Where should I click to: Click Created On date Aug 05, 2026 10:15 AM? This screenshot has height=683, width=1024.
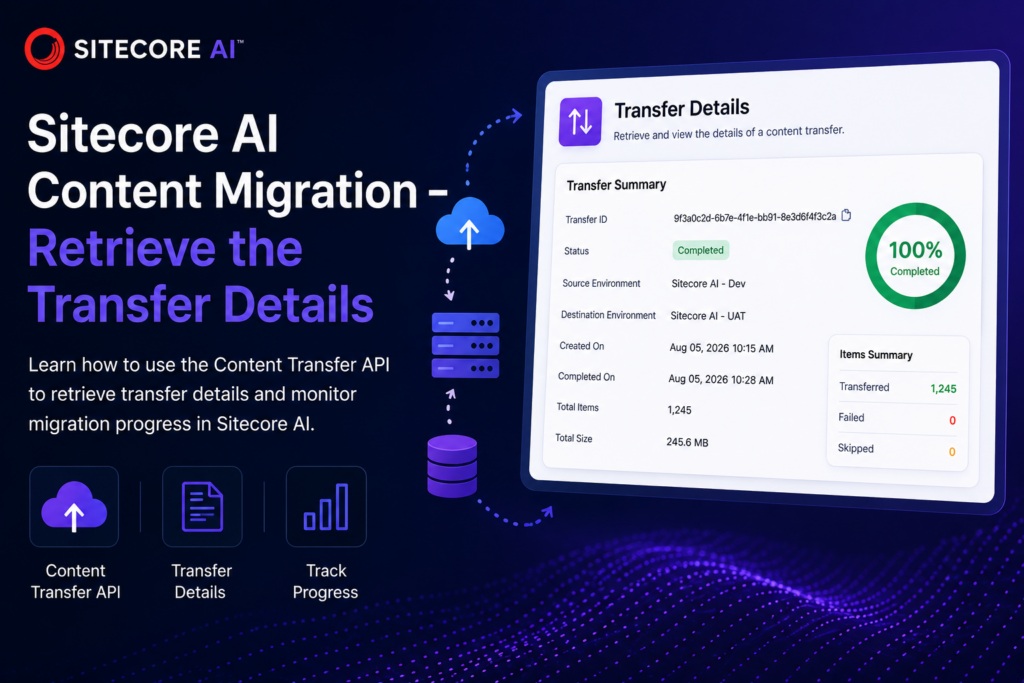721,348
